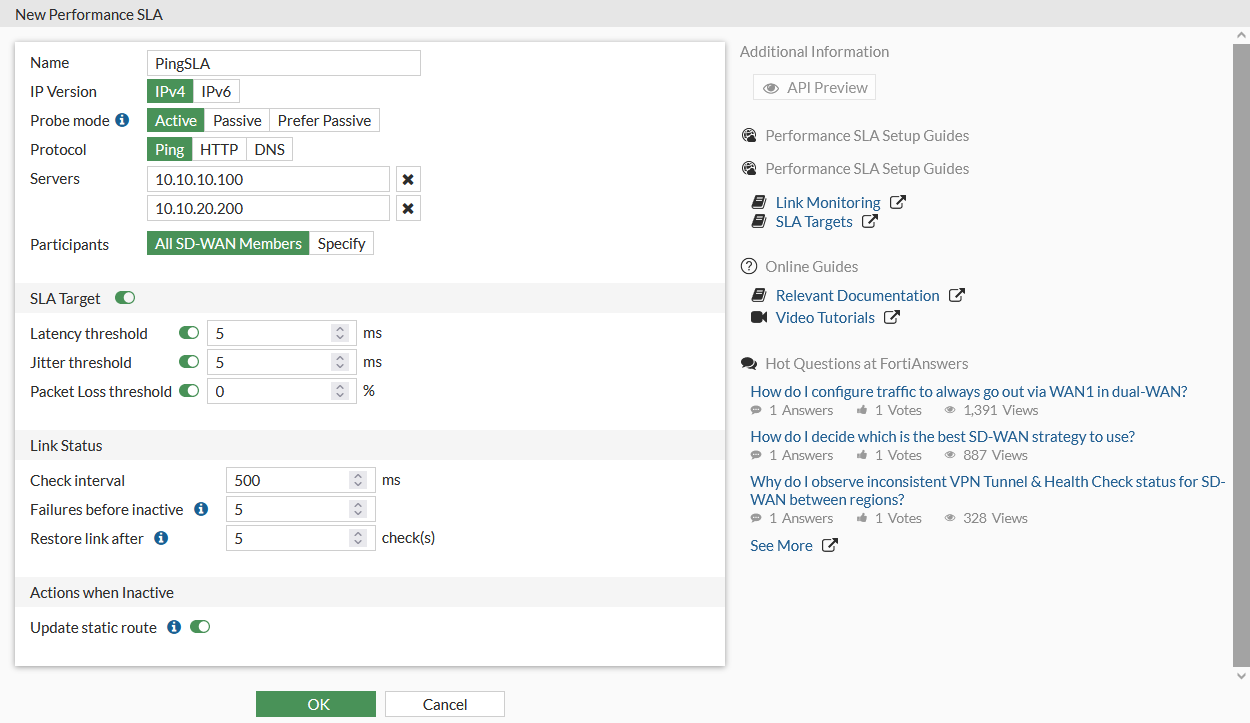Turn off the Packet Loss threshold toggle
Screen dimensions: 1250x723
tap(188, 391)
